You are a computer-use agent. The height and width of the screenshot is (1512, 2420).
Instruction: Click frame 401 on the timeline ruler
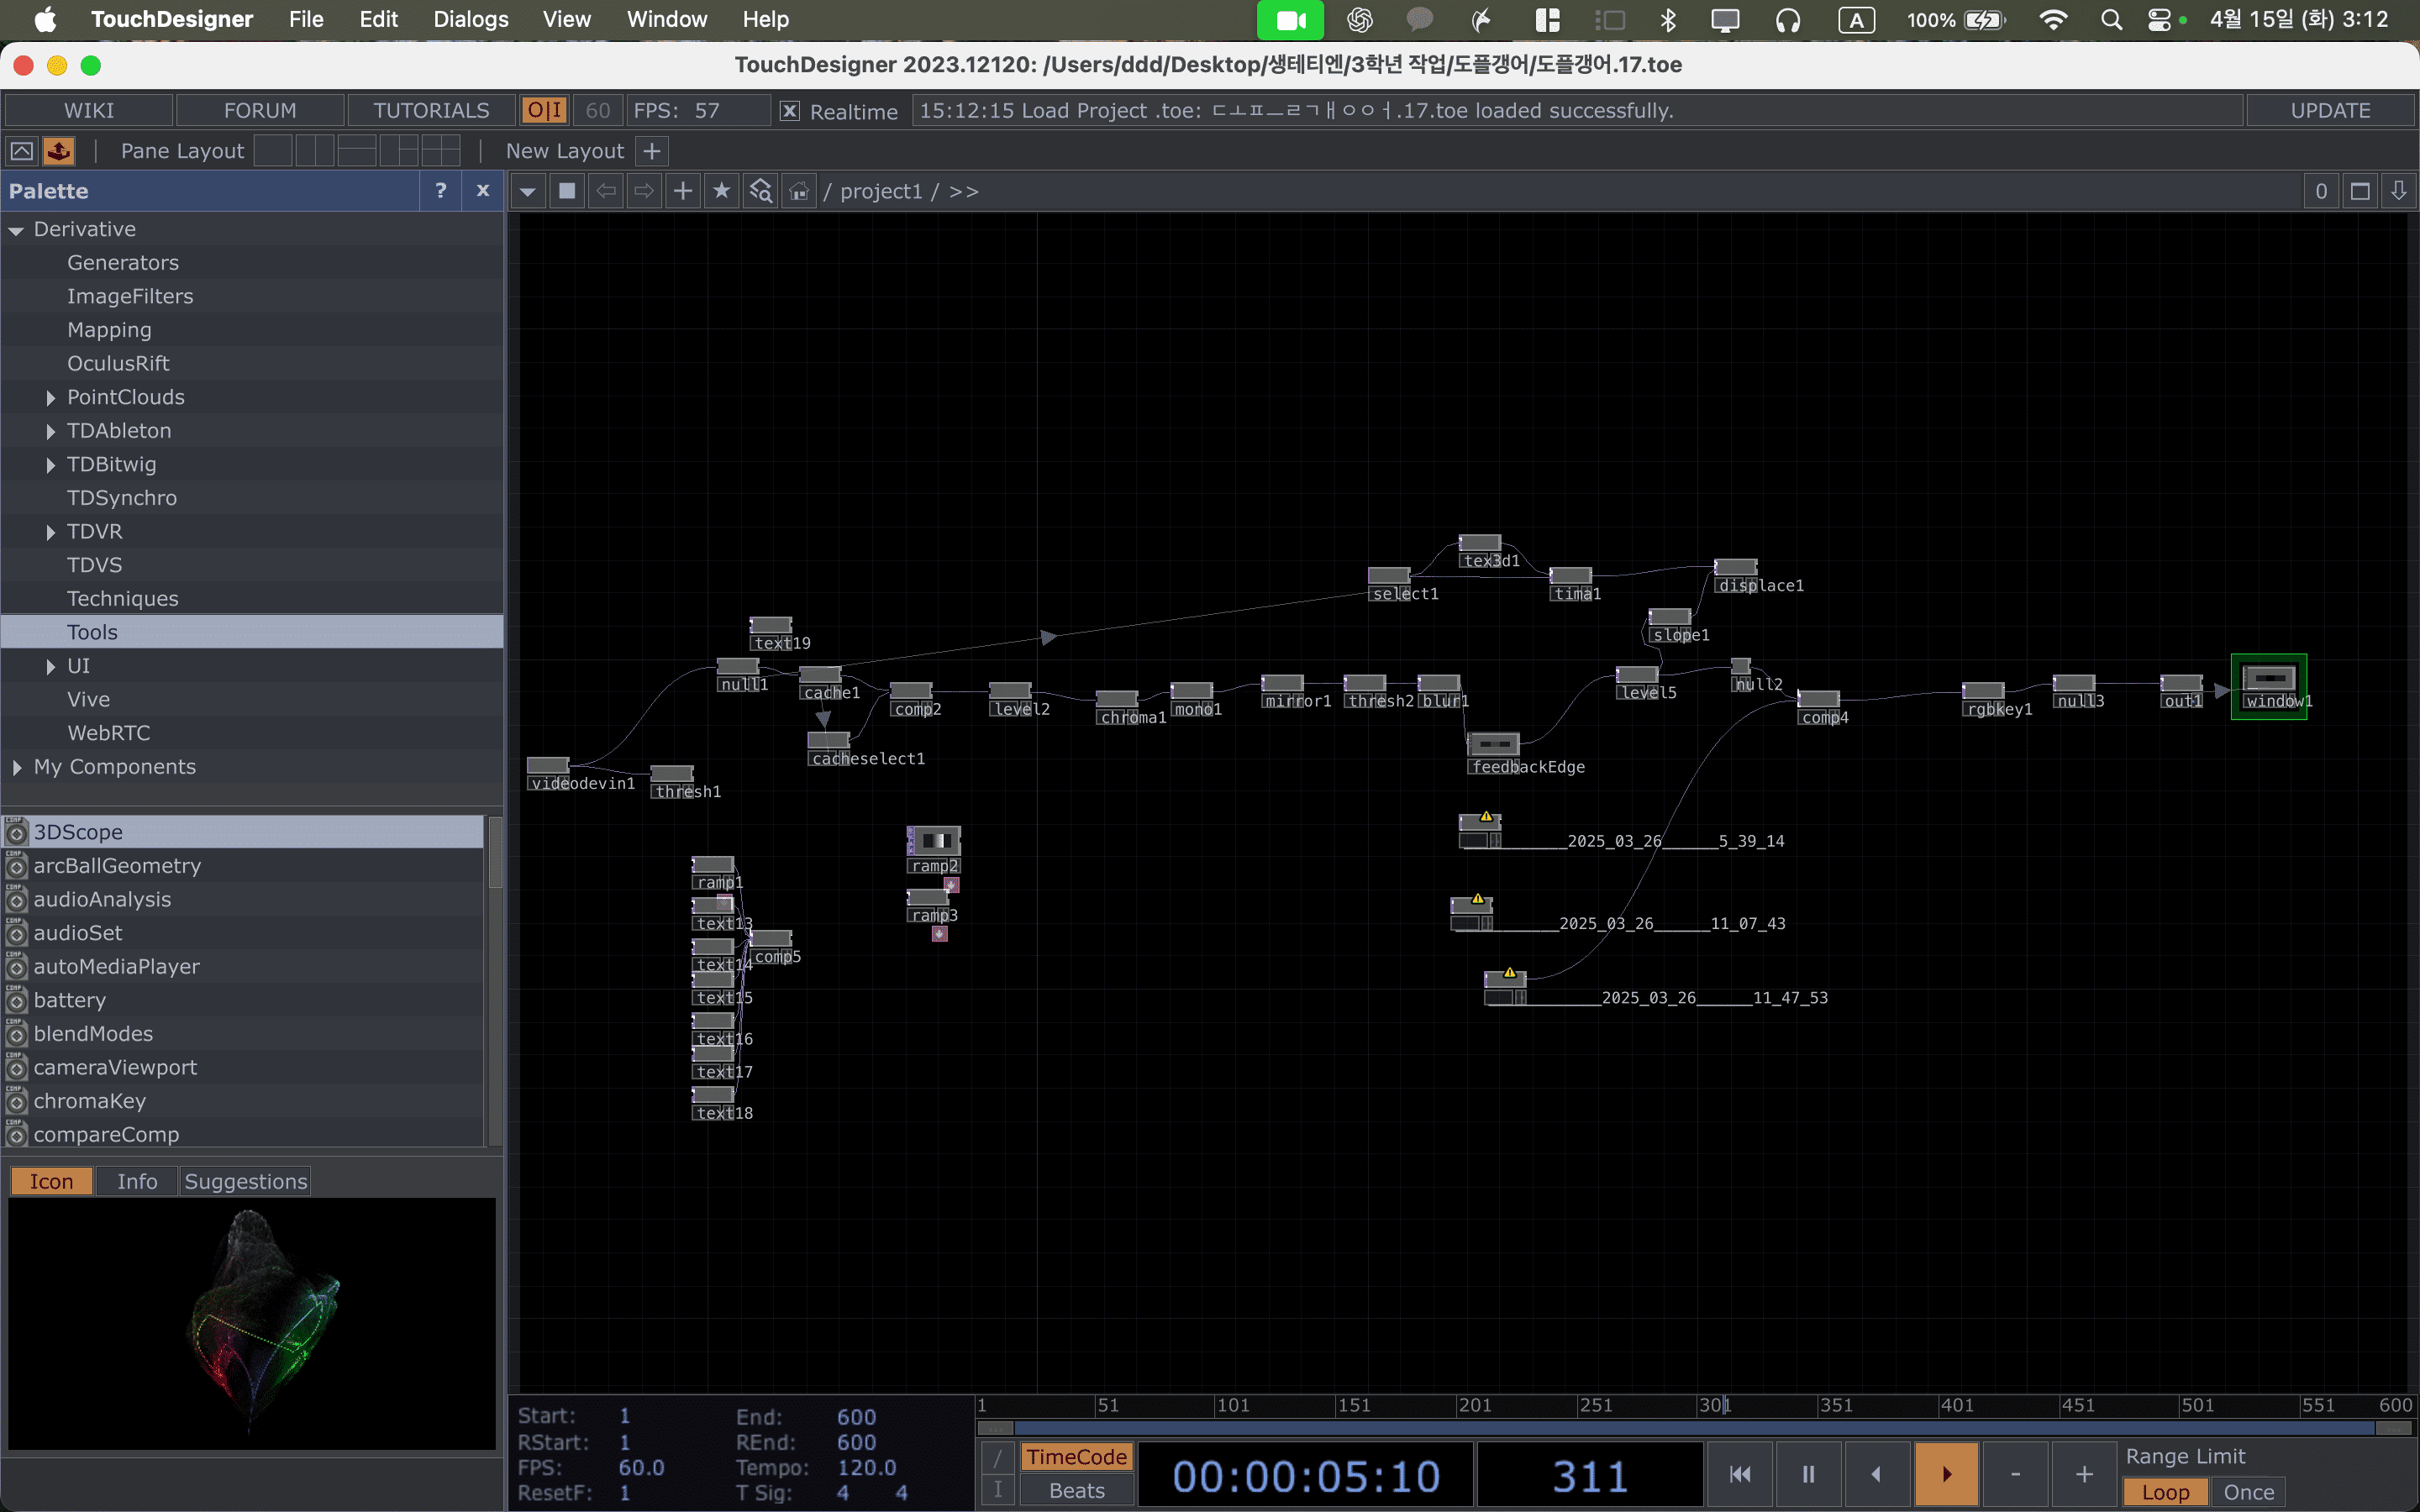pos(1942,1405)
